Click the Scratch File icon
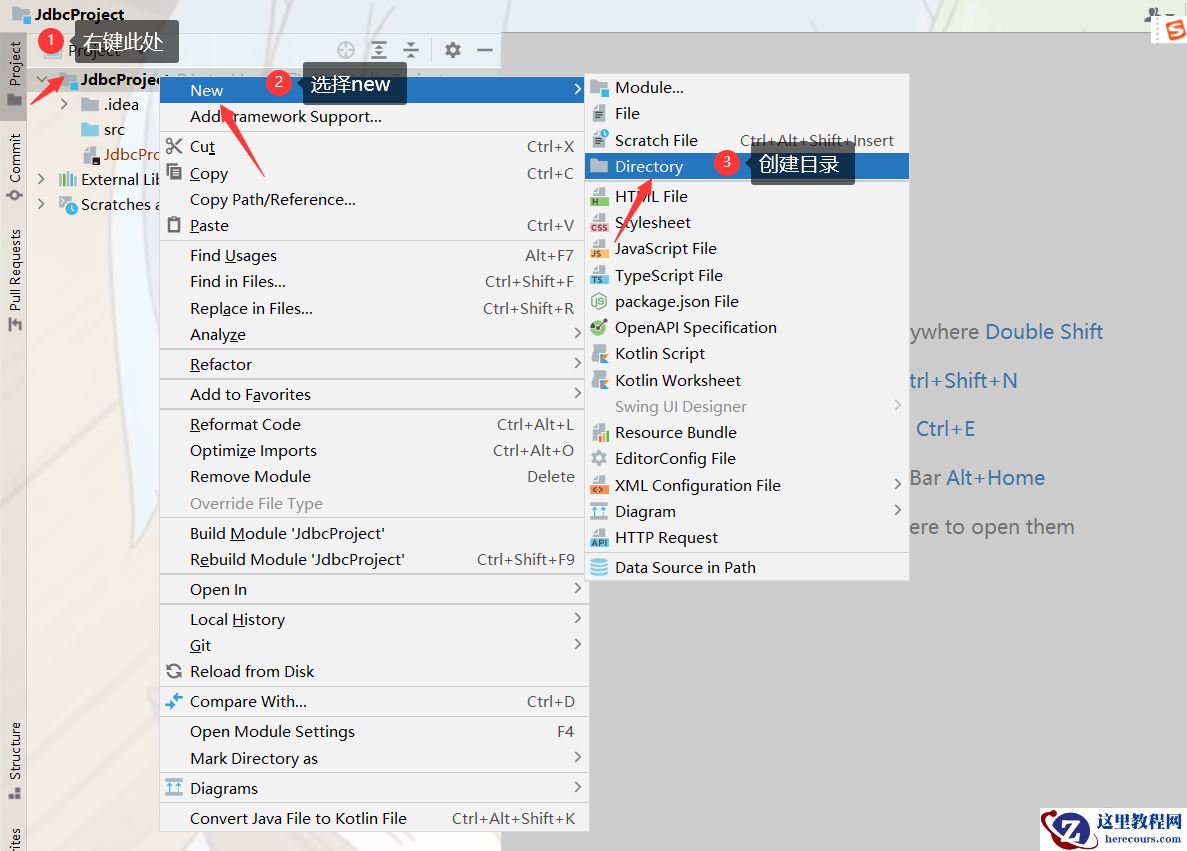The image size is (1187, 851). [600, 139]
